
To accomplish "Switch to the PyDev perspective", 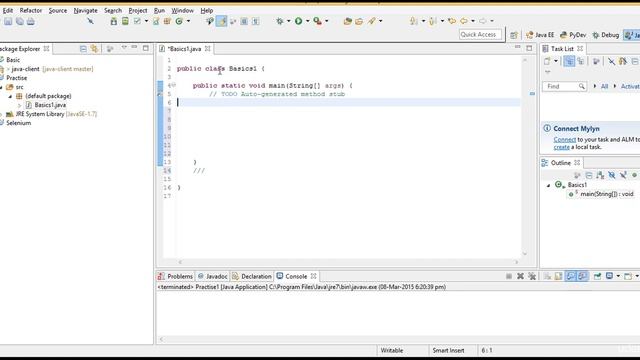I will point(573,35).
